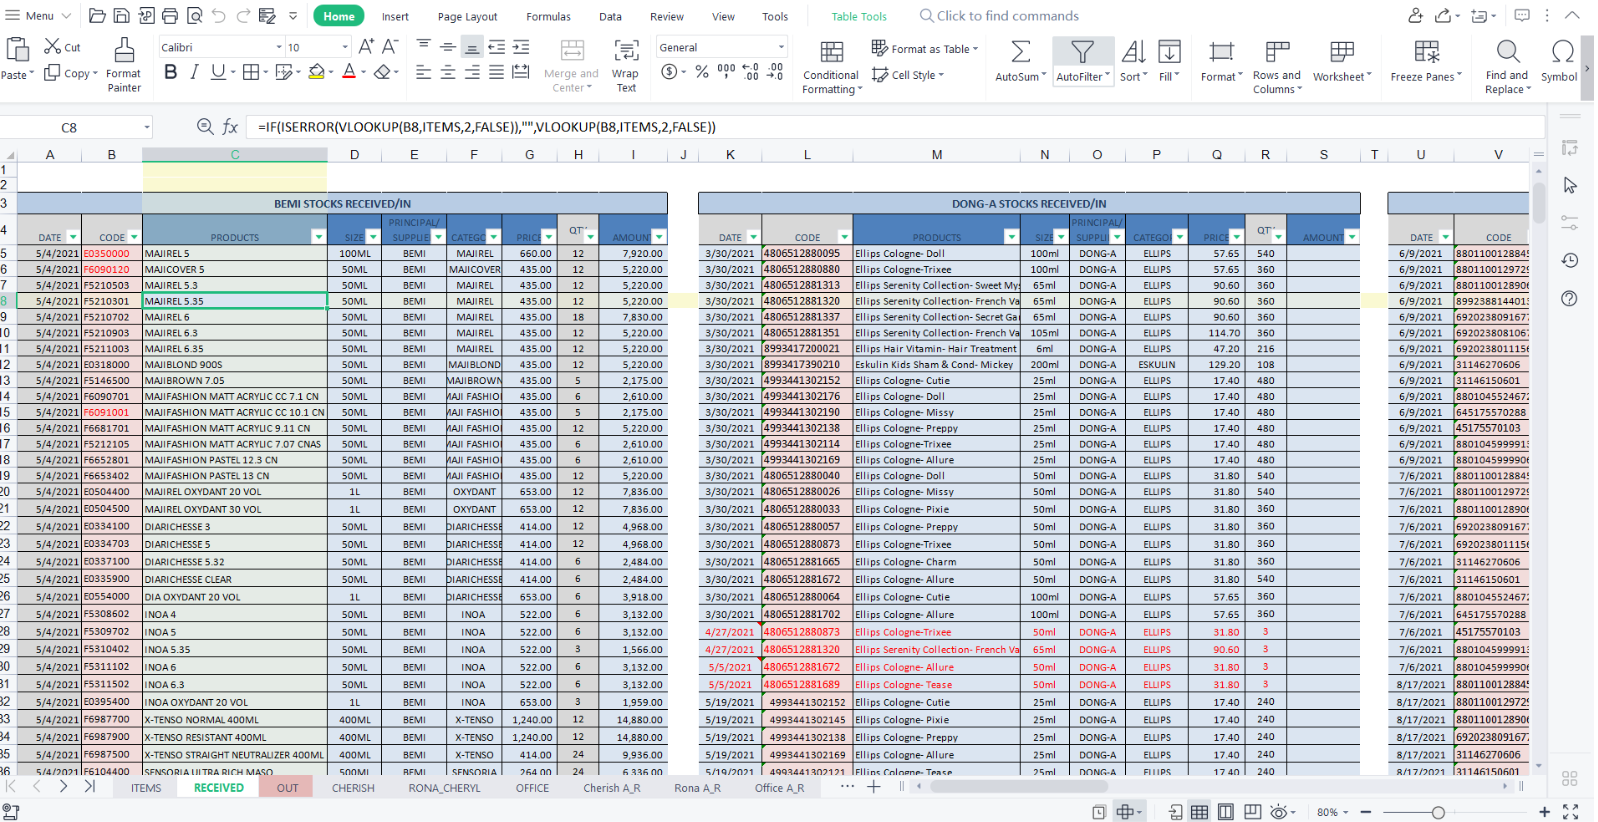Viewport: 1598px width, 822px height.
Task: Open the Data ribbon tab
Action: pyautogui.click(x=610, y=16)
